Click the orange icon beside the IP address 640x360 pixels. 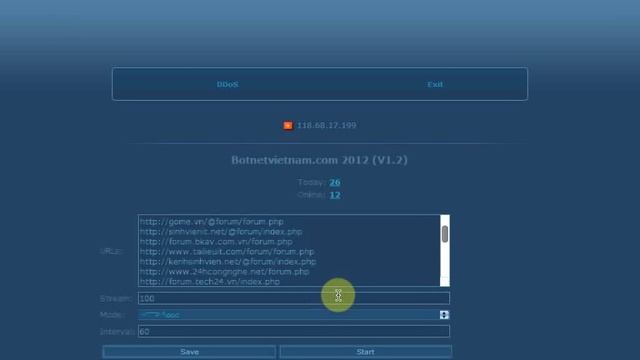click(288, 125)
